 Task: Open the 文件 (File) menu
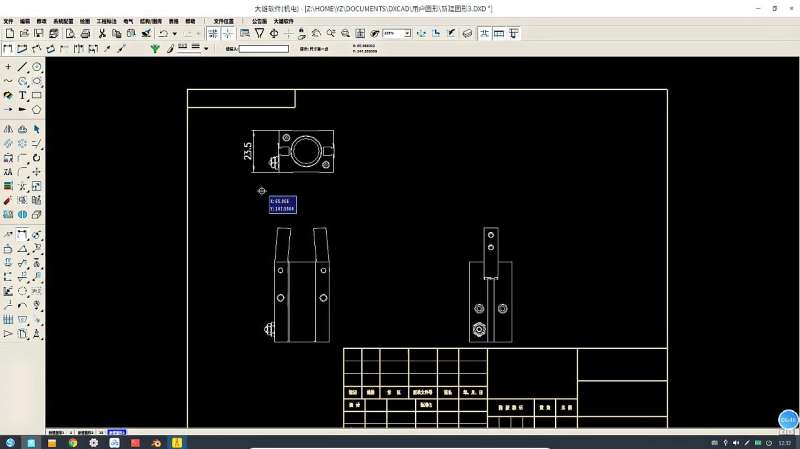point(9,20)
